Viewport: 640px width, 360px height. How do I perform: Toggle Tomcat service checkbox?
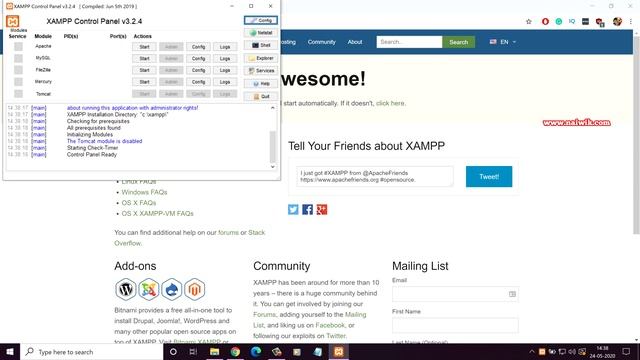tap(18, 94)
